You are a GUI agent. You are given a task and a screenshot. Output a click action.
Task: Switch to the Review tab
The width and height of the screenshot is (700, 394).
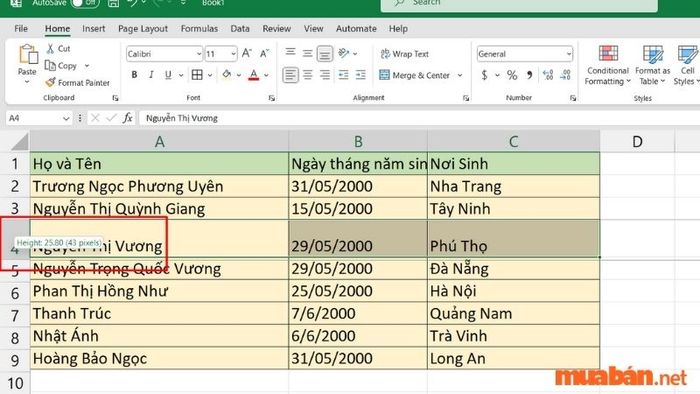[276, 29]
